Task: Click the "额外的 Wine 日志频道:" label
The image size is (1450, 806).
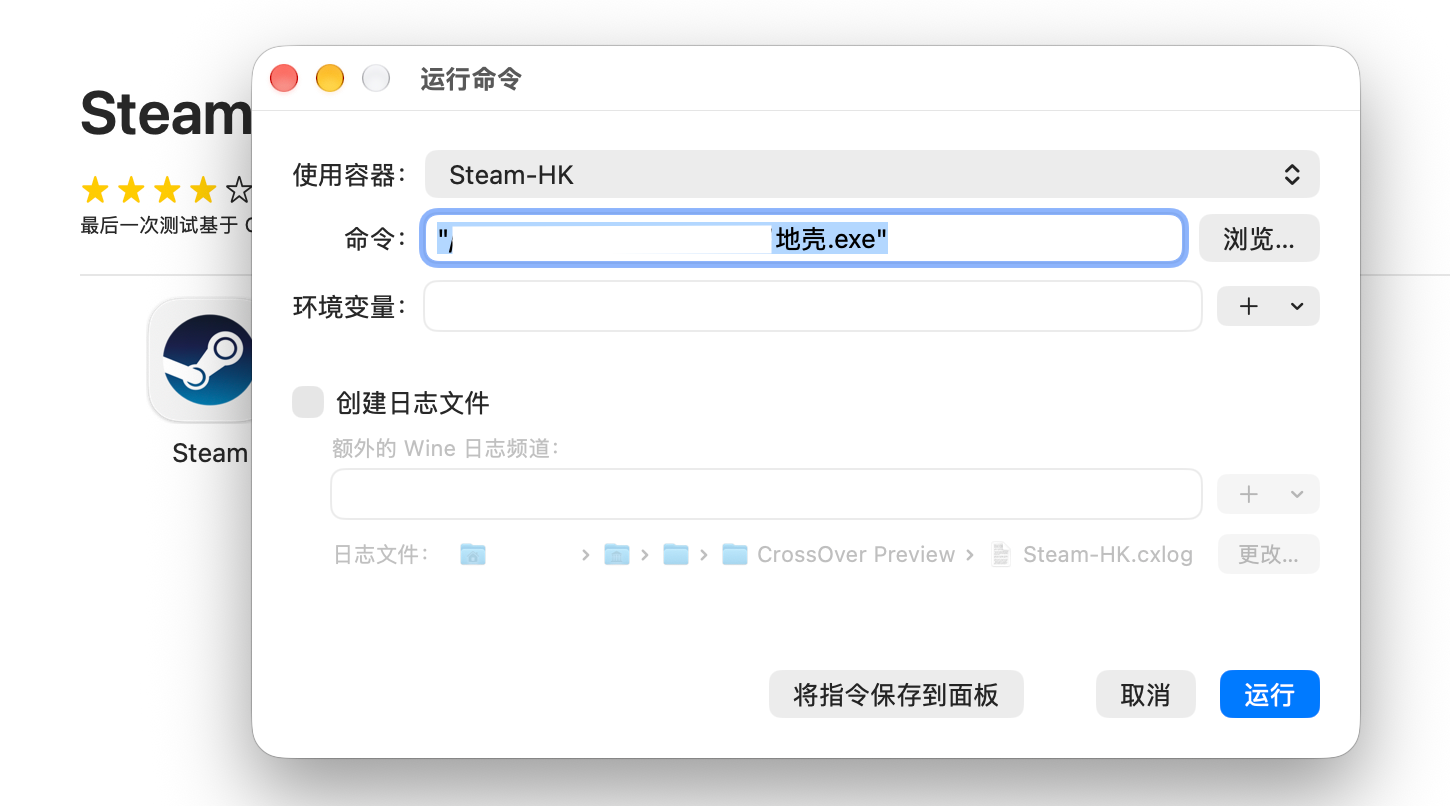Action: click(446, 448)
